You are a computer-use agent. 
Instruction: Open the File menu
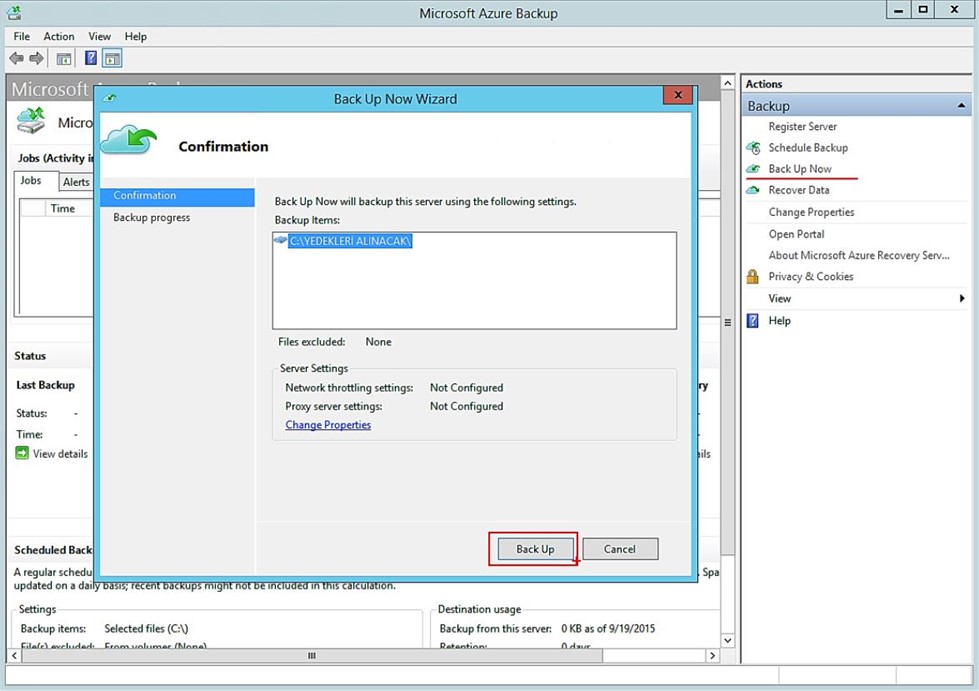22,36
